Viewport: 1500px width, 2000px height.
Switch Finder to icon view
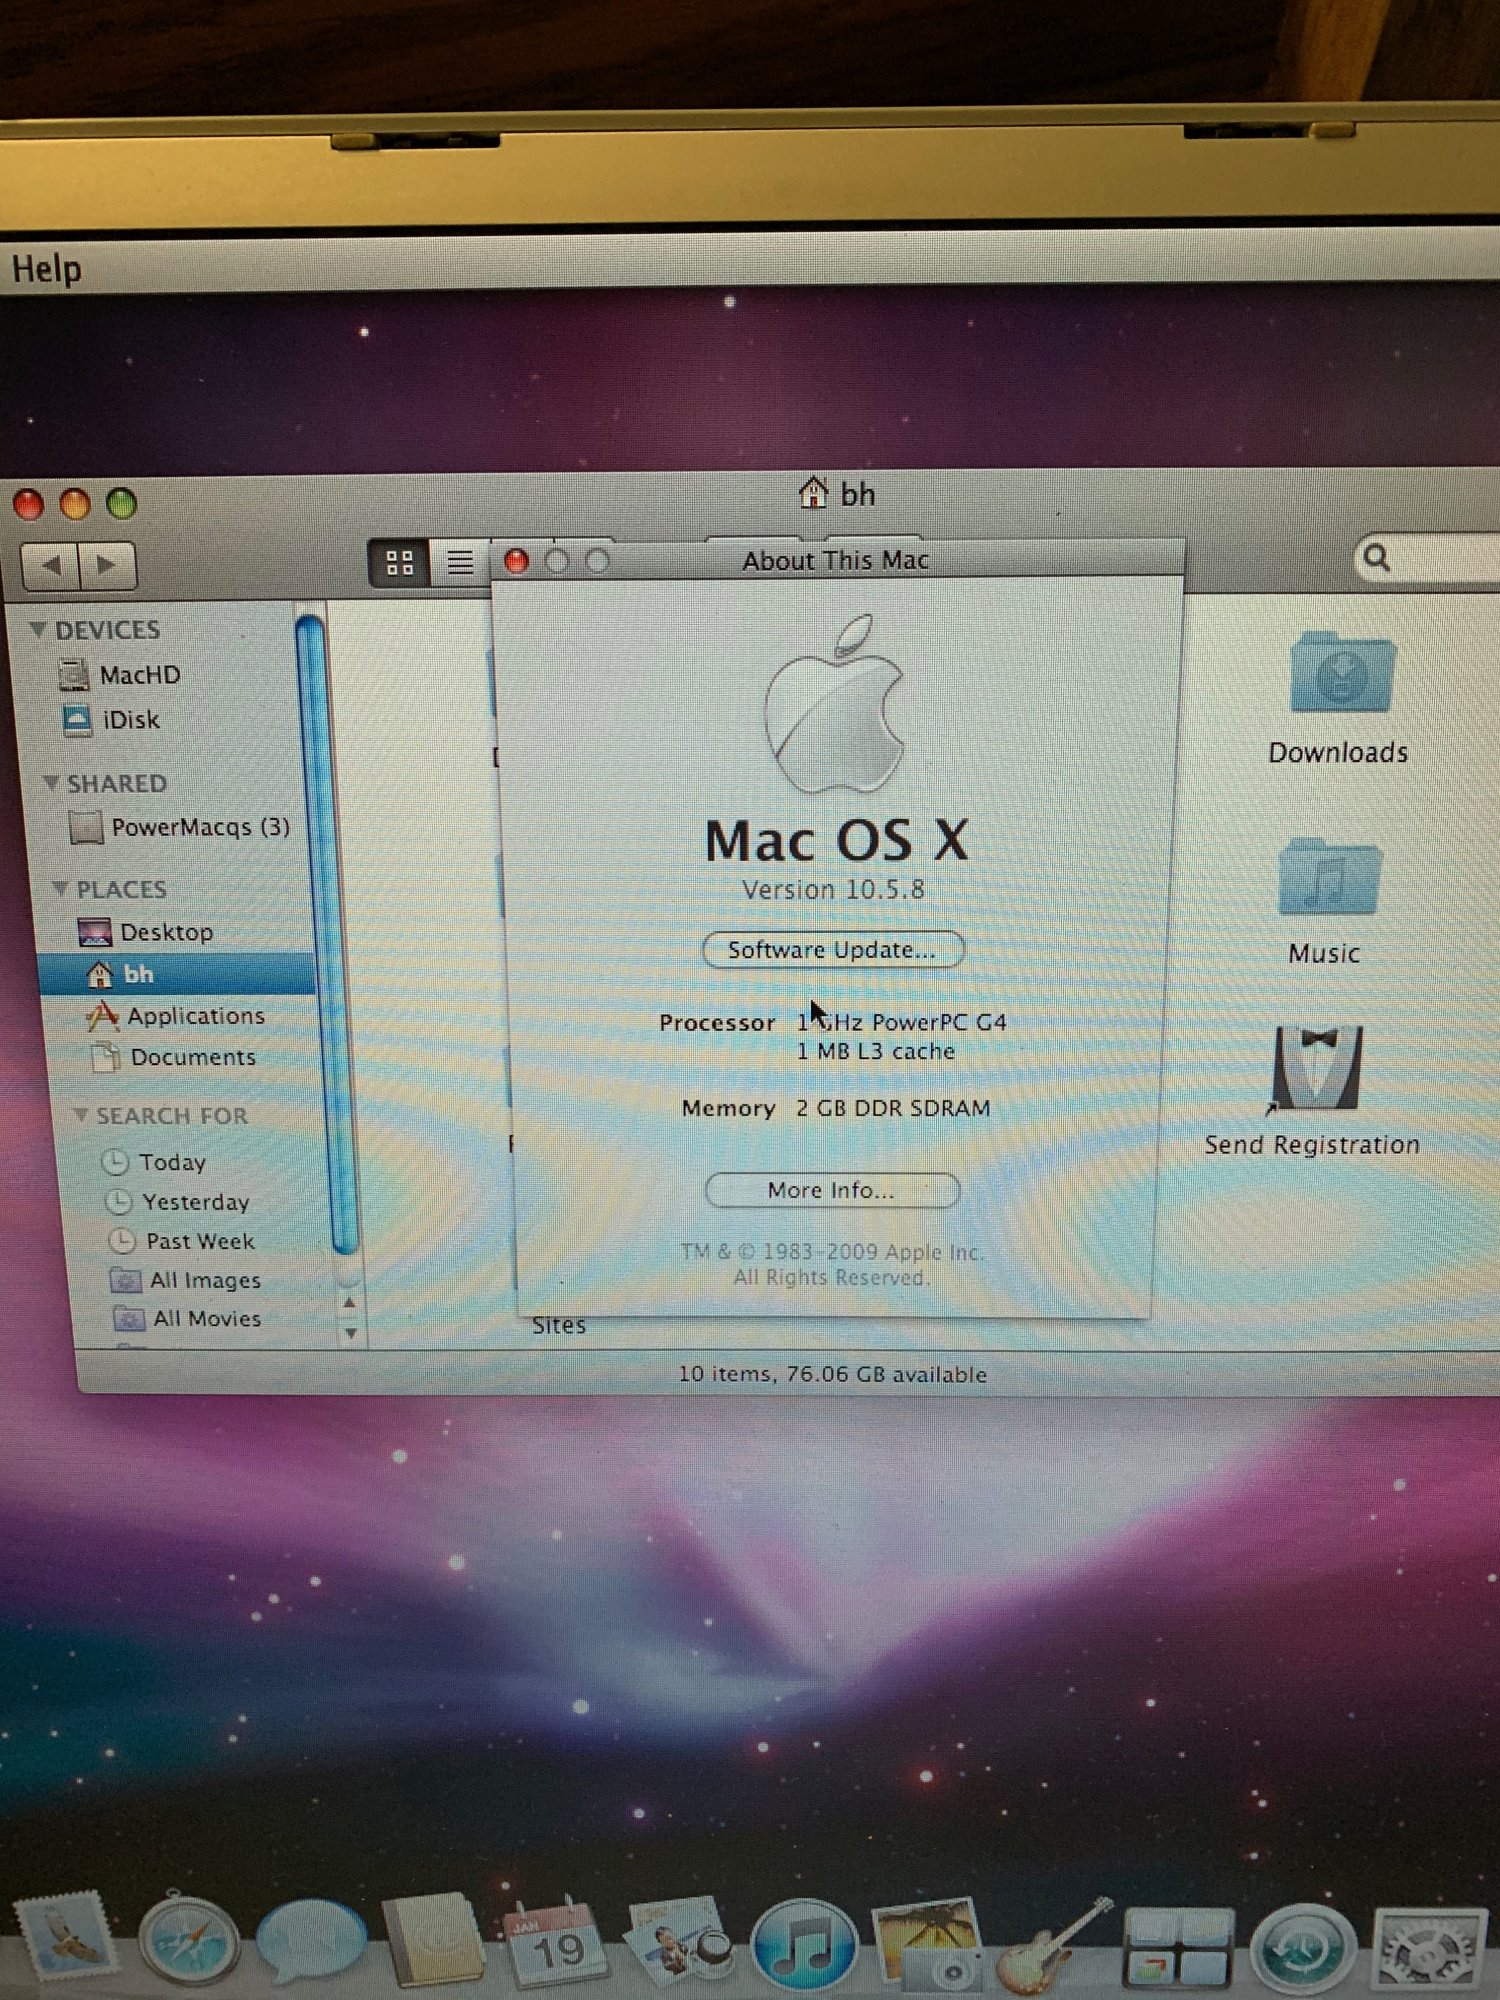399,563
